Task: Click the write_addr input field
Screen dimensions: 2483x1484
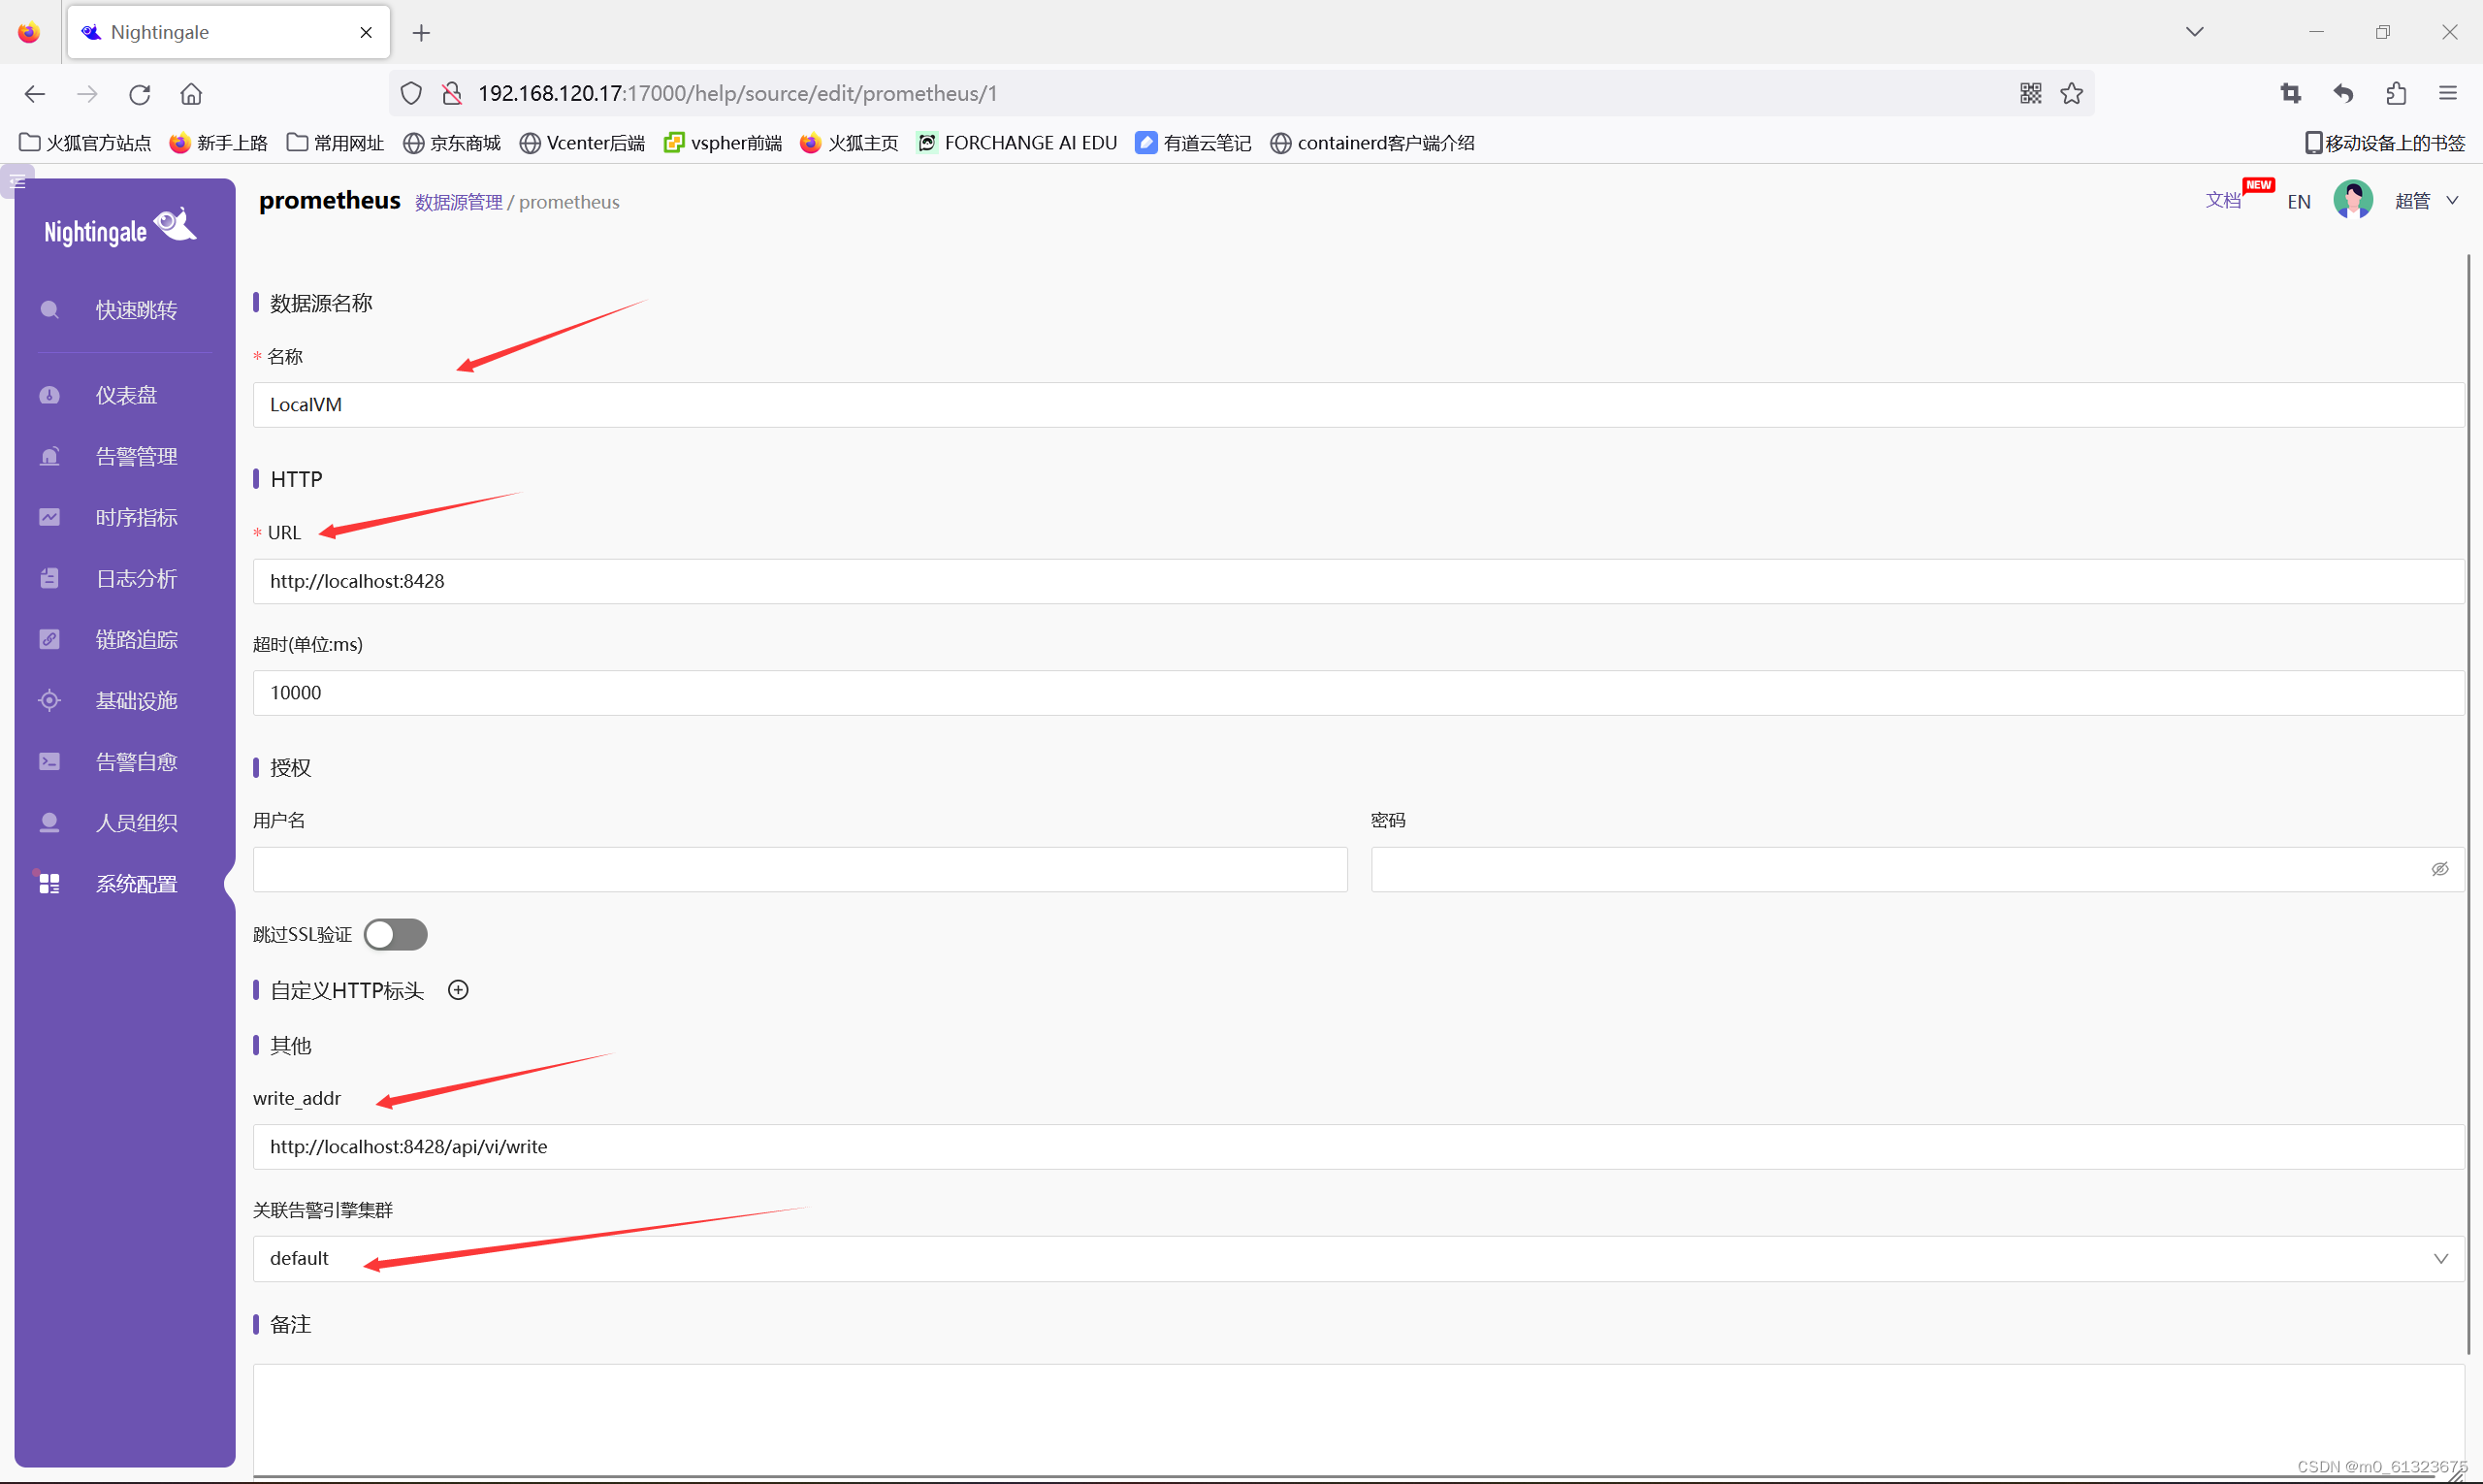Action: (1357, 1147)
